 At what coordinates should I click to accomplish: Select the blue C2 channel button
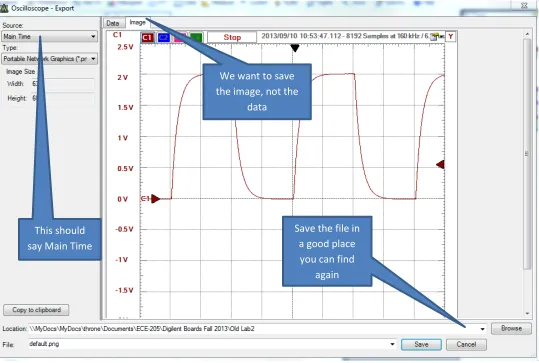[x=164, y=37]
